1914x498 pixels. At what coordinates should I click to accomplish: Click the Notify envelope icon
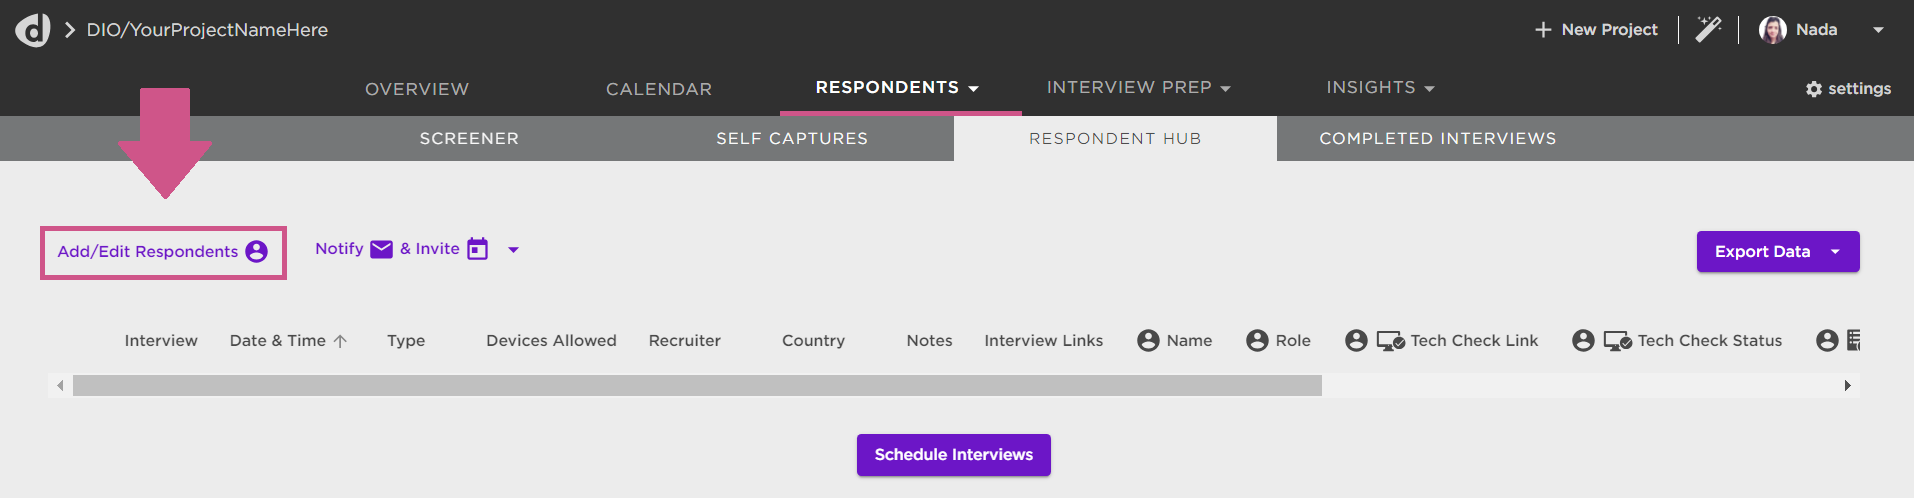(381, 249)
